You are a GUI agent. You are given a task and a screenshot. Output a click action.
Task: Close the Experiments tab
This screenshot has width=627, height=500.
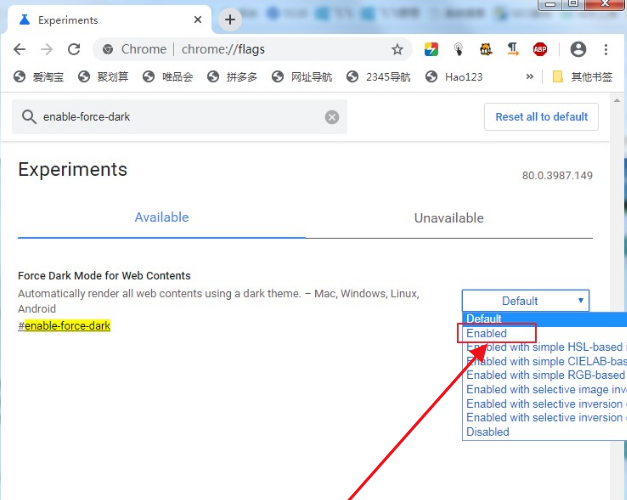pos(198,20)
